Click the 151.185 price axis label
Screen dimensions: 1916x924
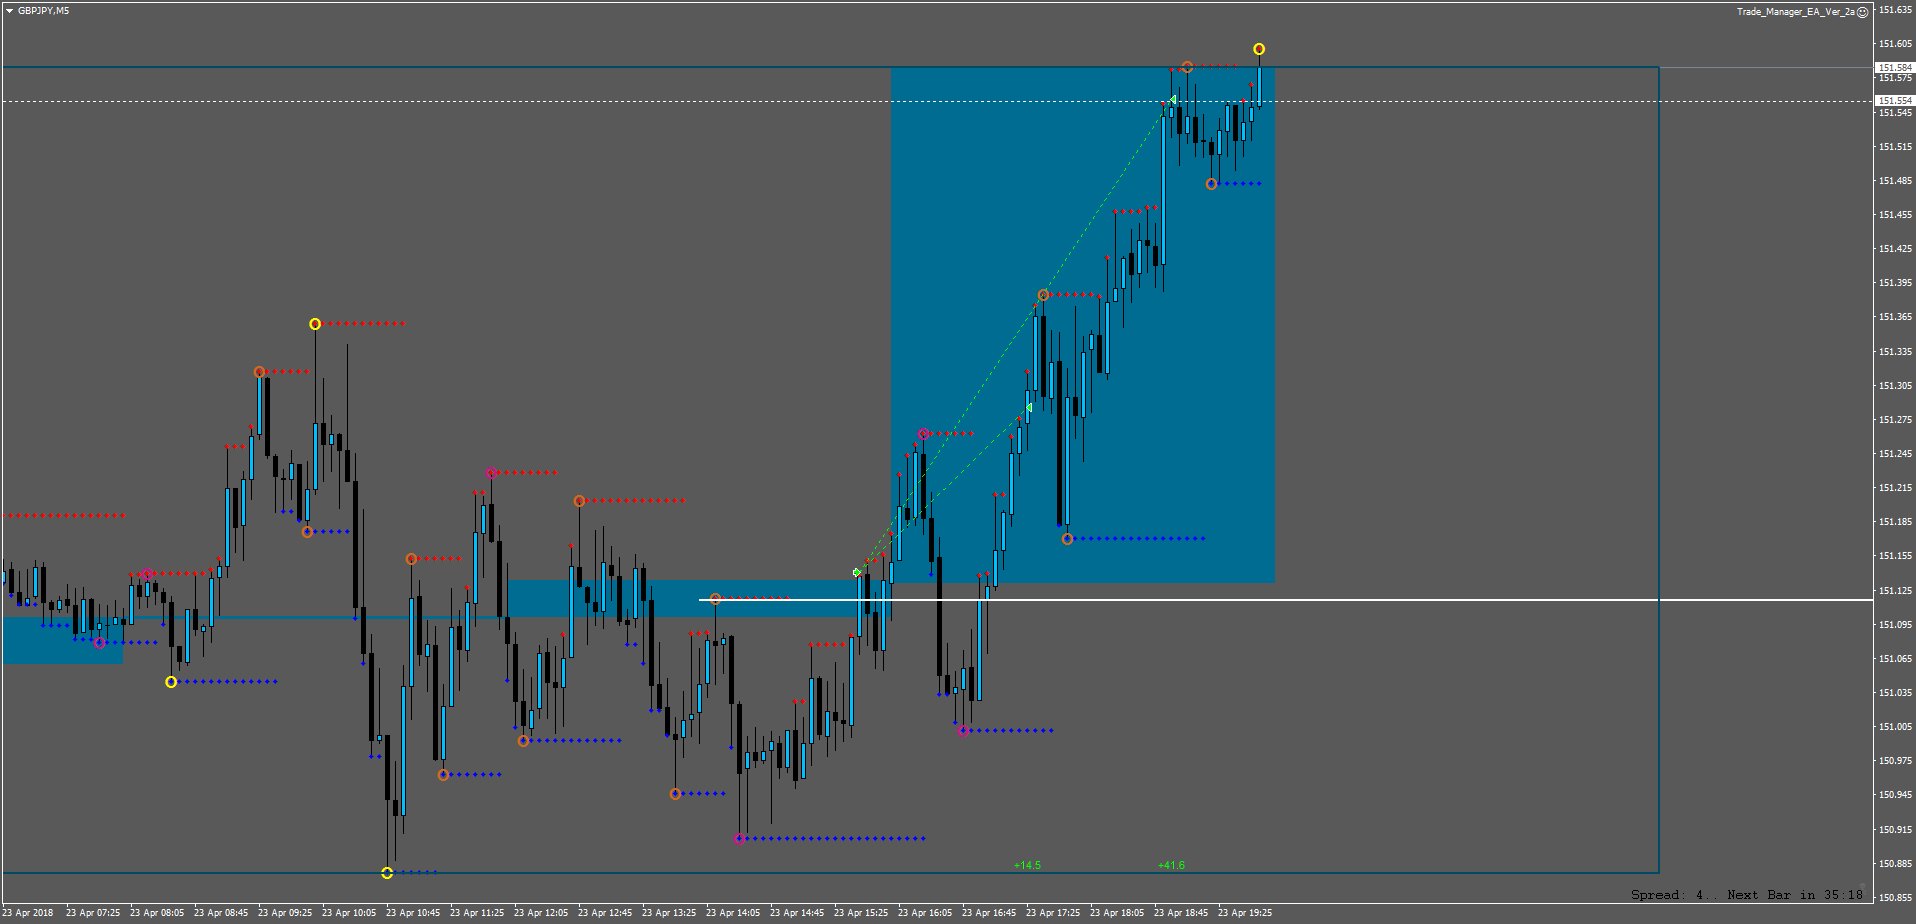point(1896,522)
